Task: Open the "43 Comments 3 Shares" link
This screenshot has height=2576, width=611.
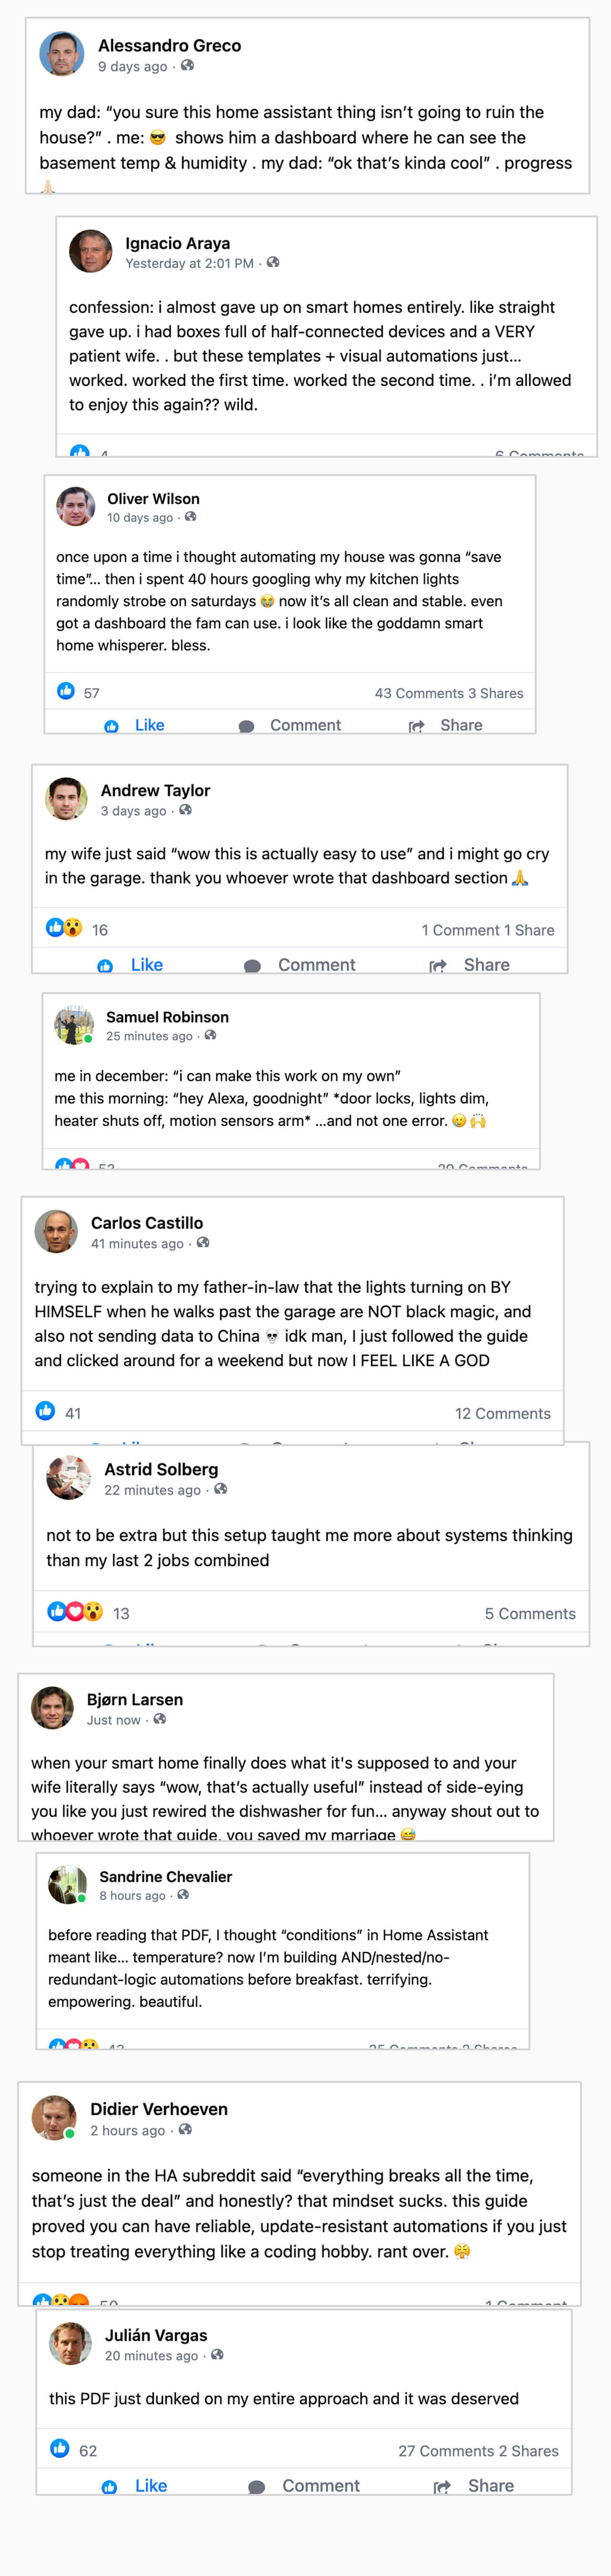Action: 448,693
